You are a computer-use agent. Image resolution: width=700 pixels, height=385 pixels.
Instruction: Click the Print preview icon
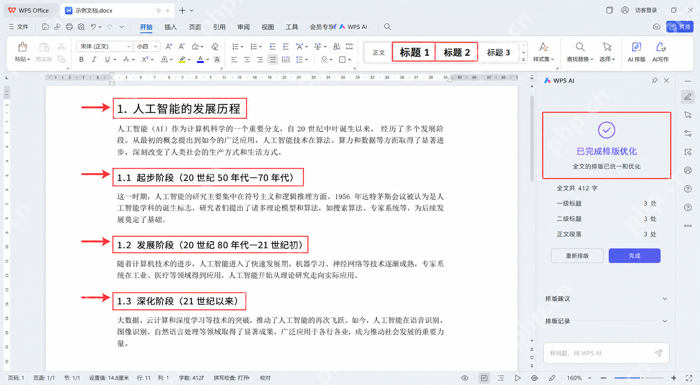point(81,27)
